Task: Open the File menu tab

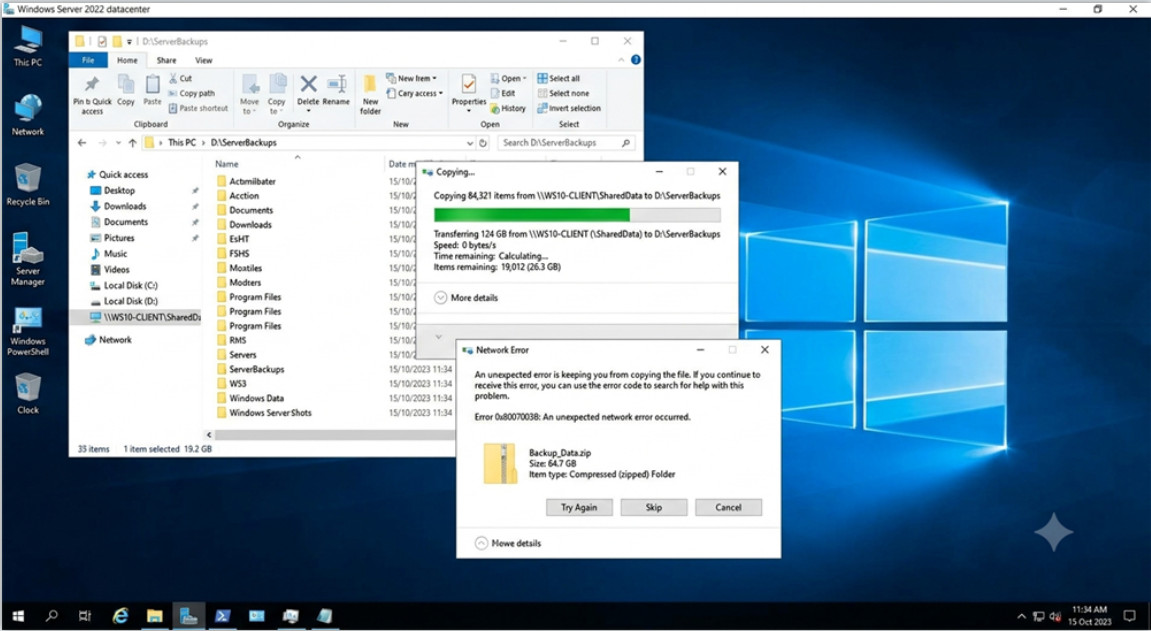Action: tap(88, 60)
